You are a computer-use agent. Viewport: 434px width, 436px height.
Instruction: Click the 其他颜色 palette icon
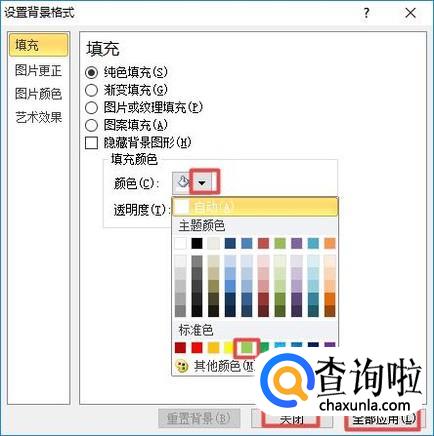point(182,366)
